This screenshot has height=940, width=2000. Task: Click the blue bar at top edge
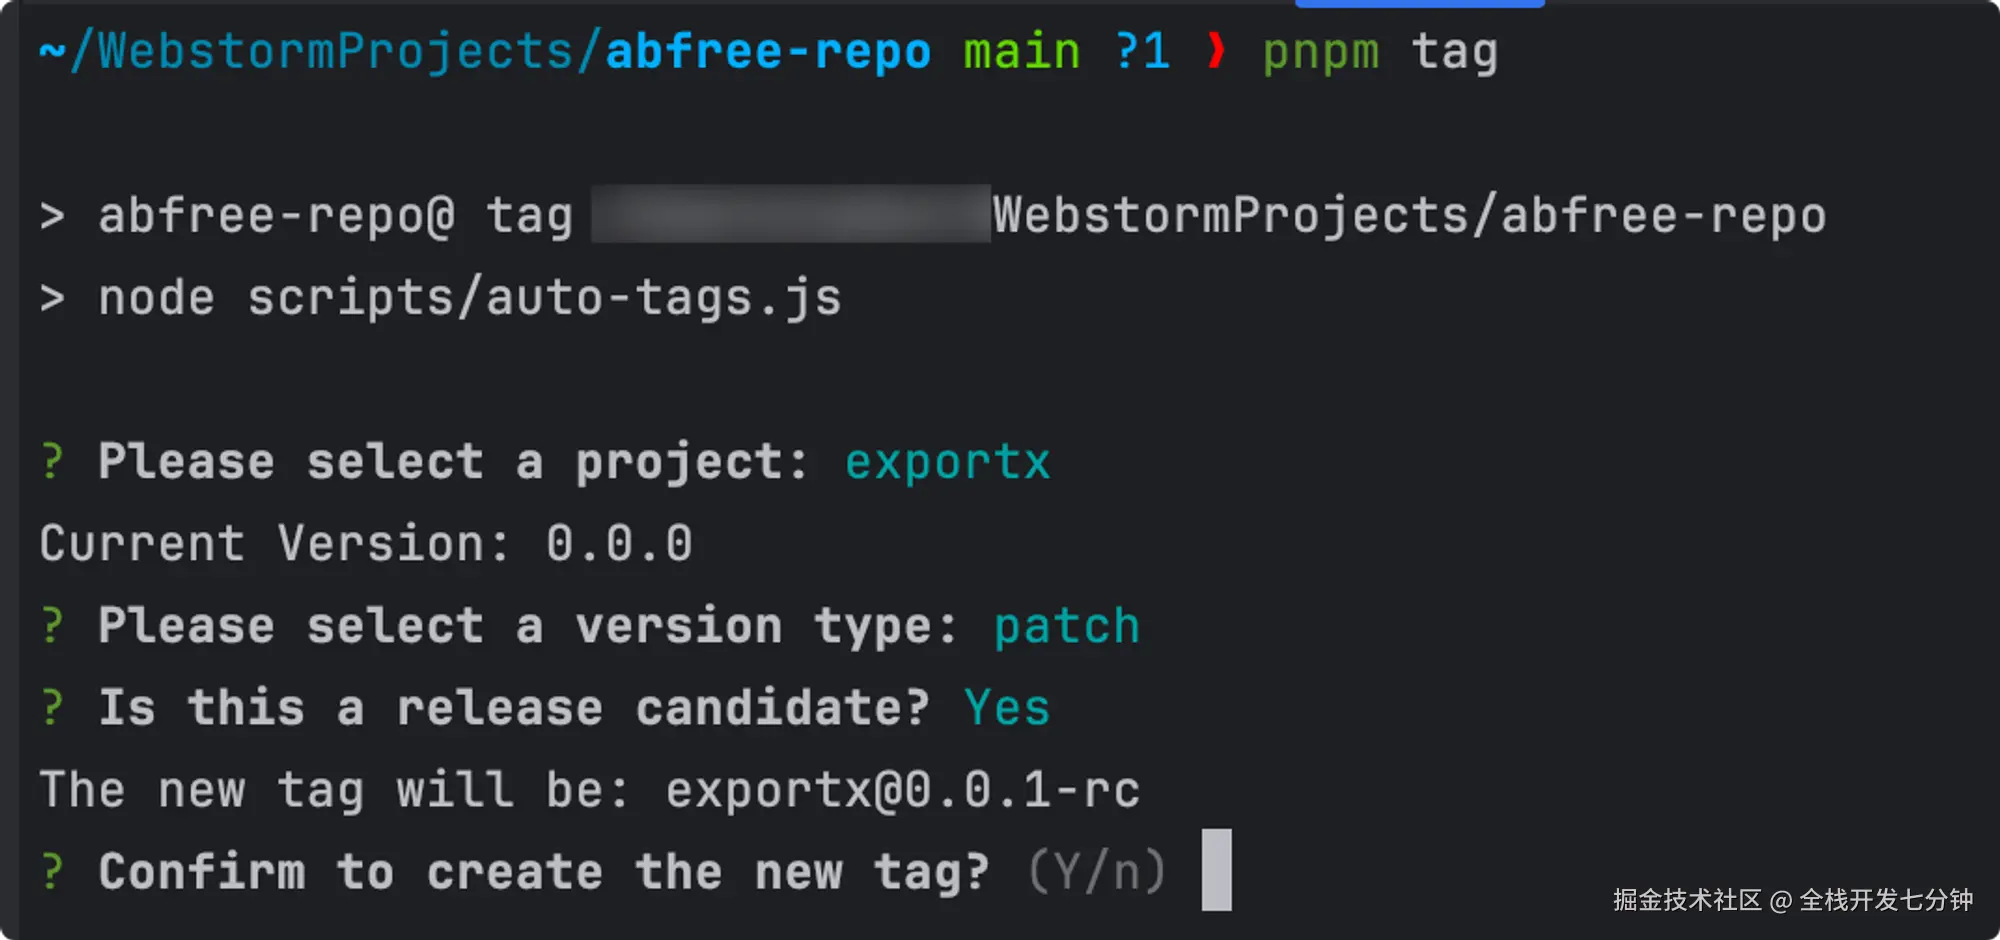(x=1419, y=4)
